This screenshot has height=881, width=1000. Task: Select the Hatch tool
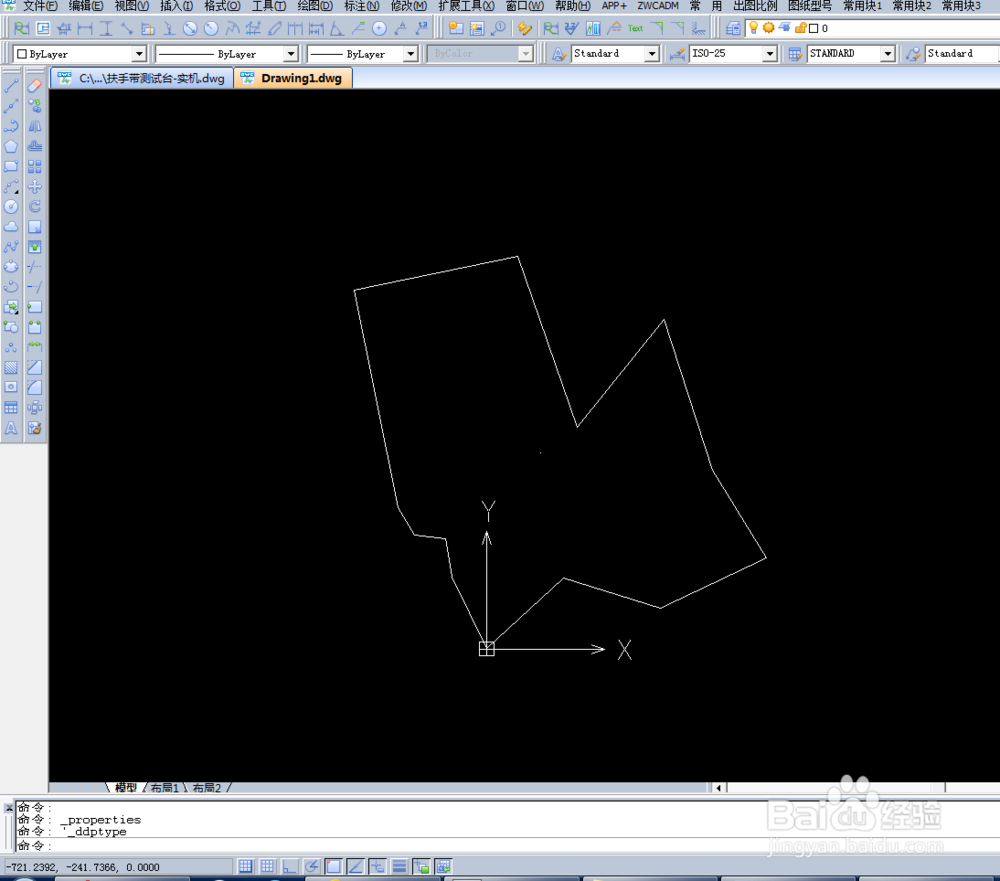point(11,367)
